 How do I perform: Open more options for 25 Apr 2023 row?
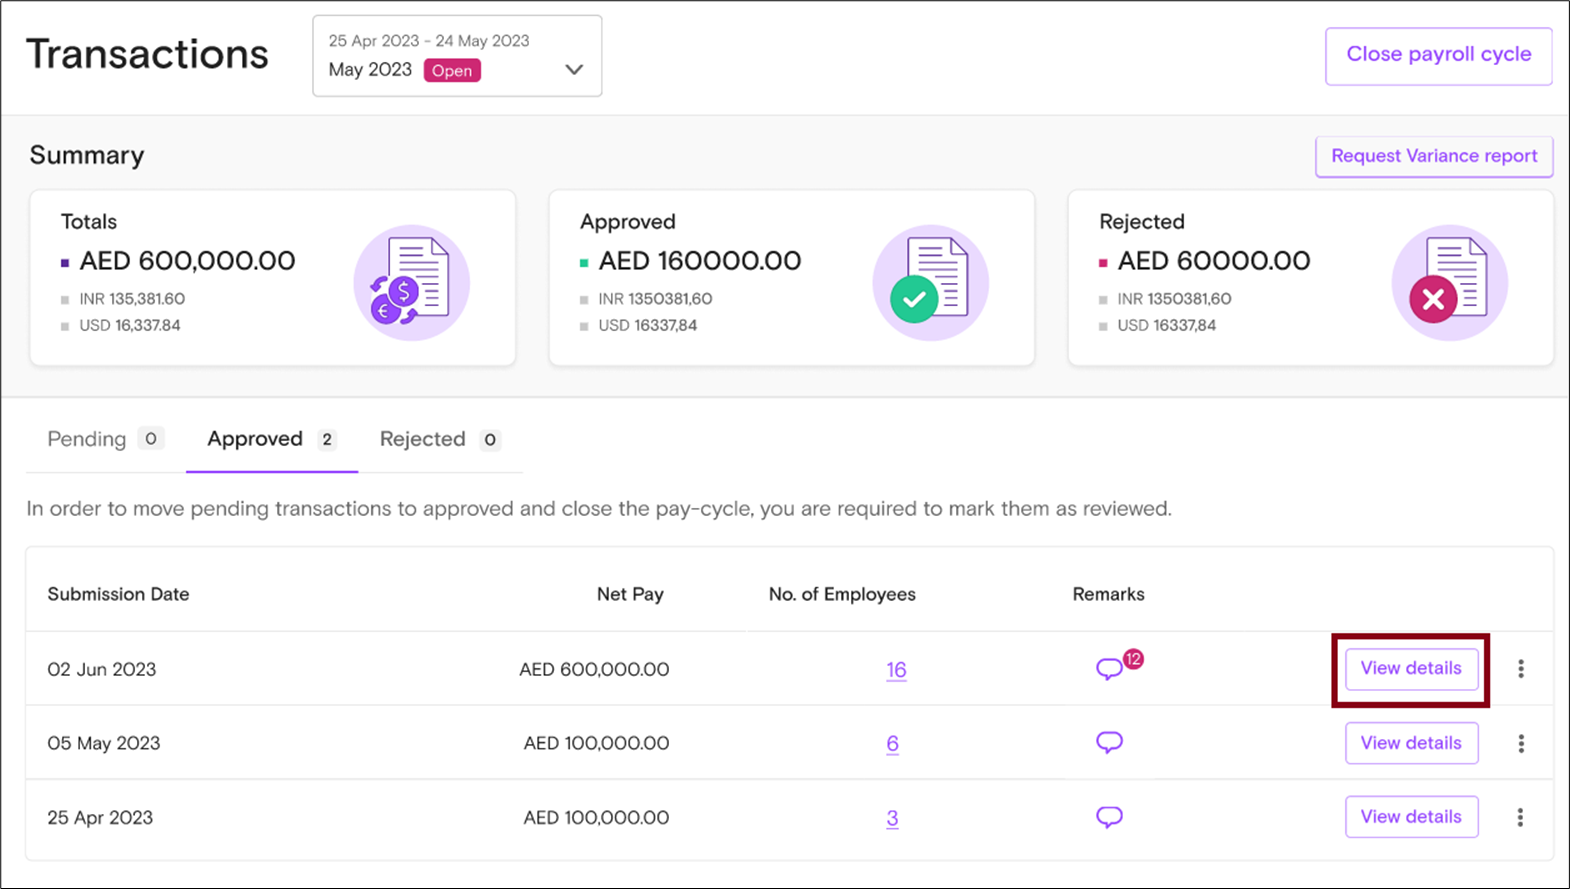[x=1521, y=817]
